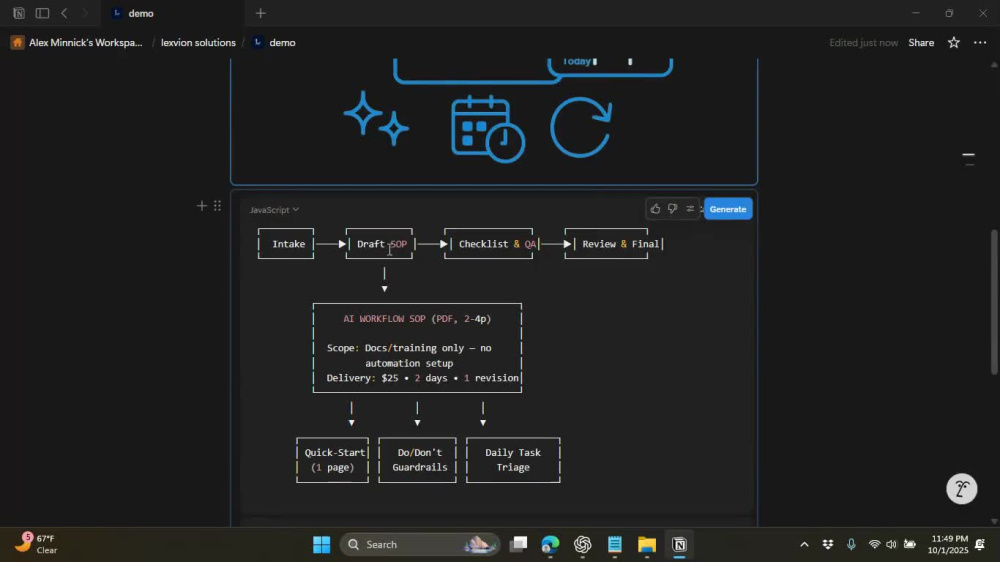1000x562 pixels.
Task: Click the "Review & Final" box text
Action: coord(621,244)
